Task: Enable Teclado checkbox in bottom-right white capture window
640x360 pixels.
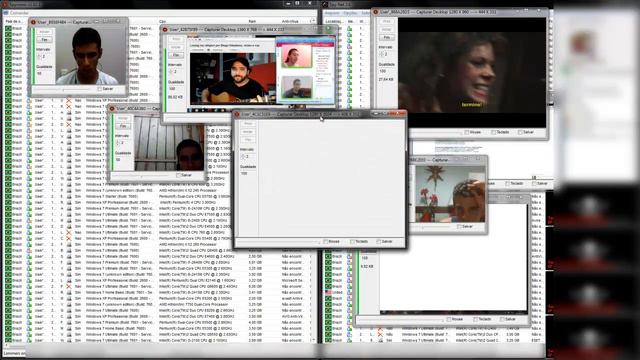Action: click(x=476, y=319)
